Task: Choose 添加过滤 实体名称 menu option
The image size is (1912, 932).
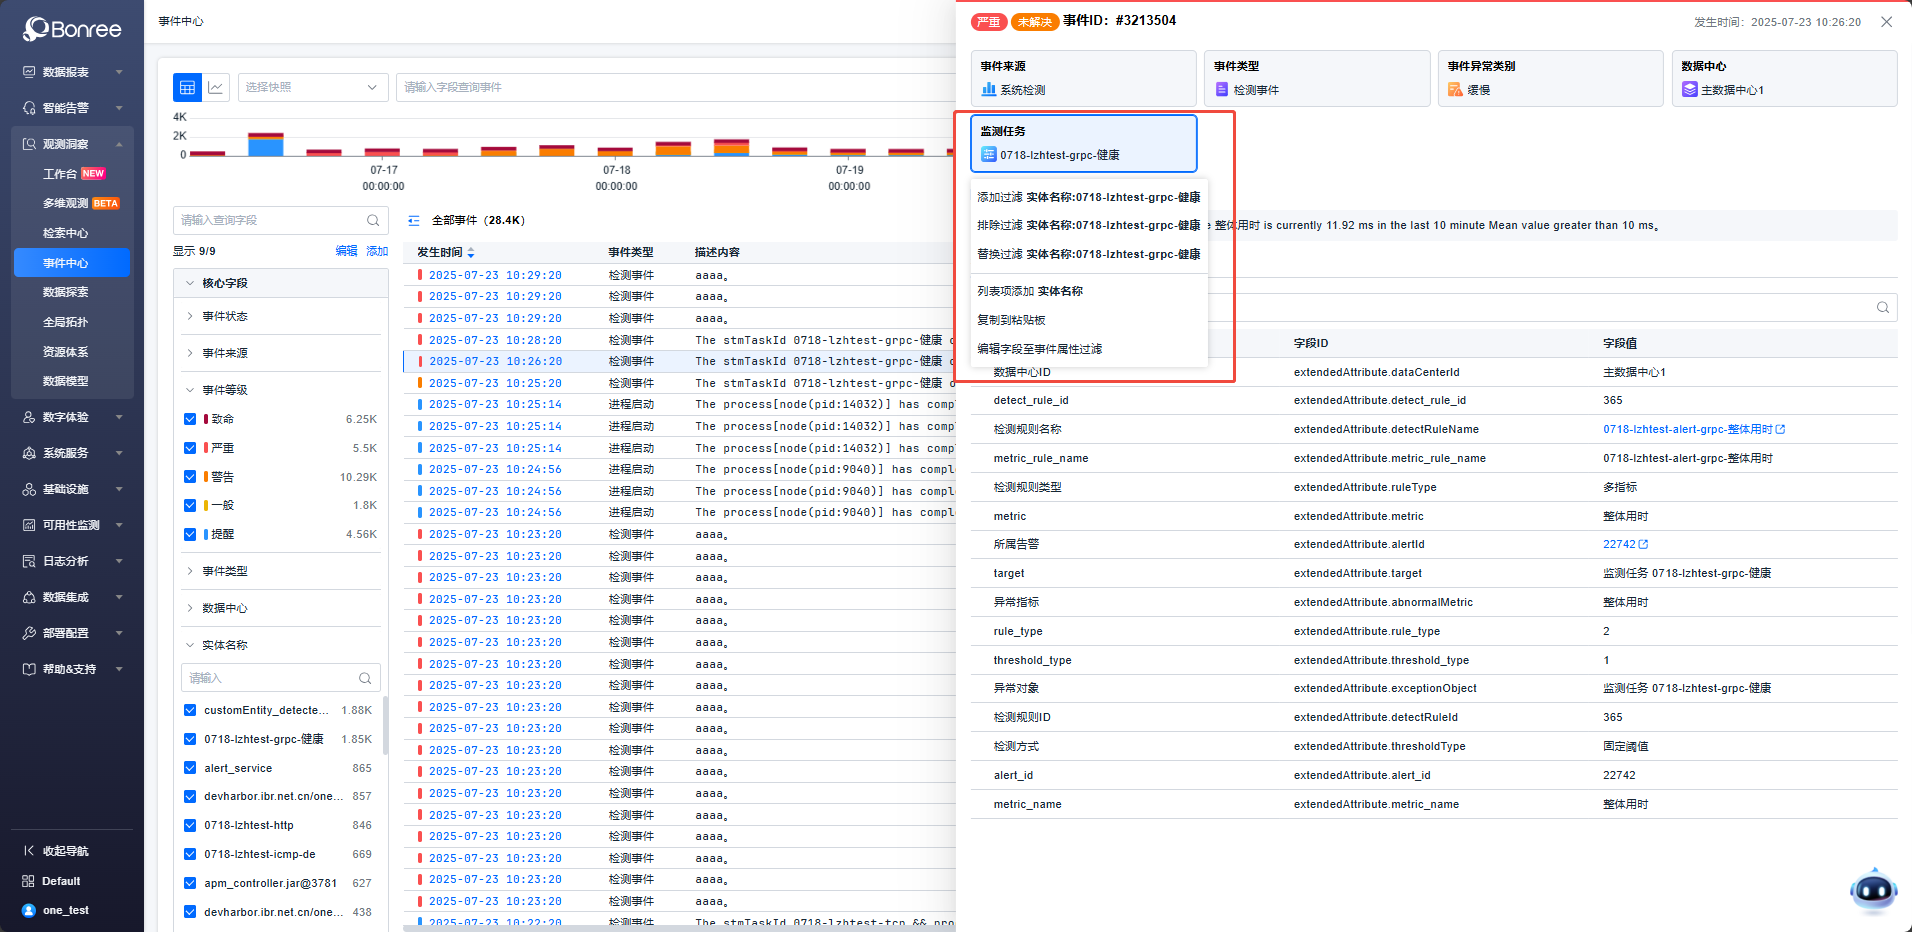Action: pos(1088,198)
